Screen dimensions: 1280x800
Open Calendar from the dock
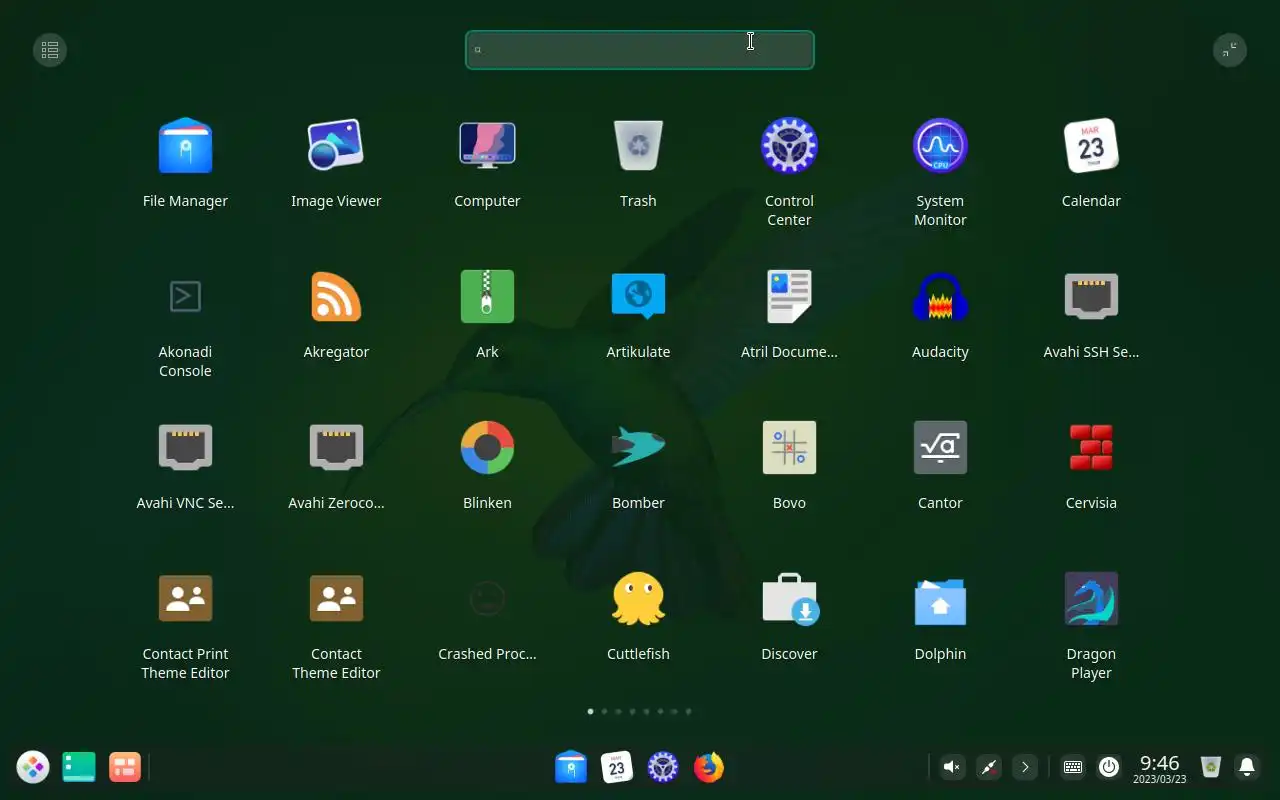[617, 767]
